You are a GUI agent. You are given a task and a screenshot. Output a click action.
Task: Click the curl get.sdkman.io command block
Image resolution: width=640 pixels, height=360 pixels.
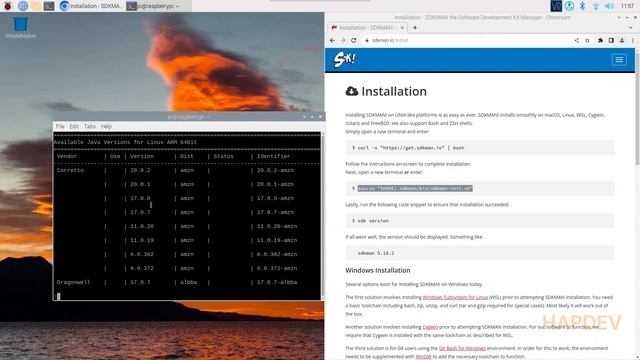480,148
